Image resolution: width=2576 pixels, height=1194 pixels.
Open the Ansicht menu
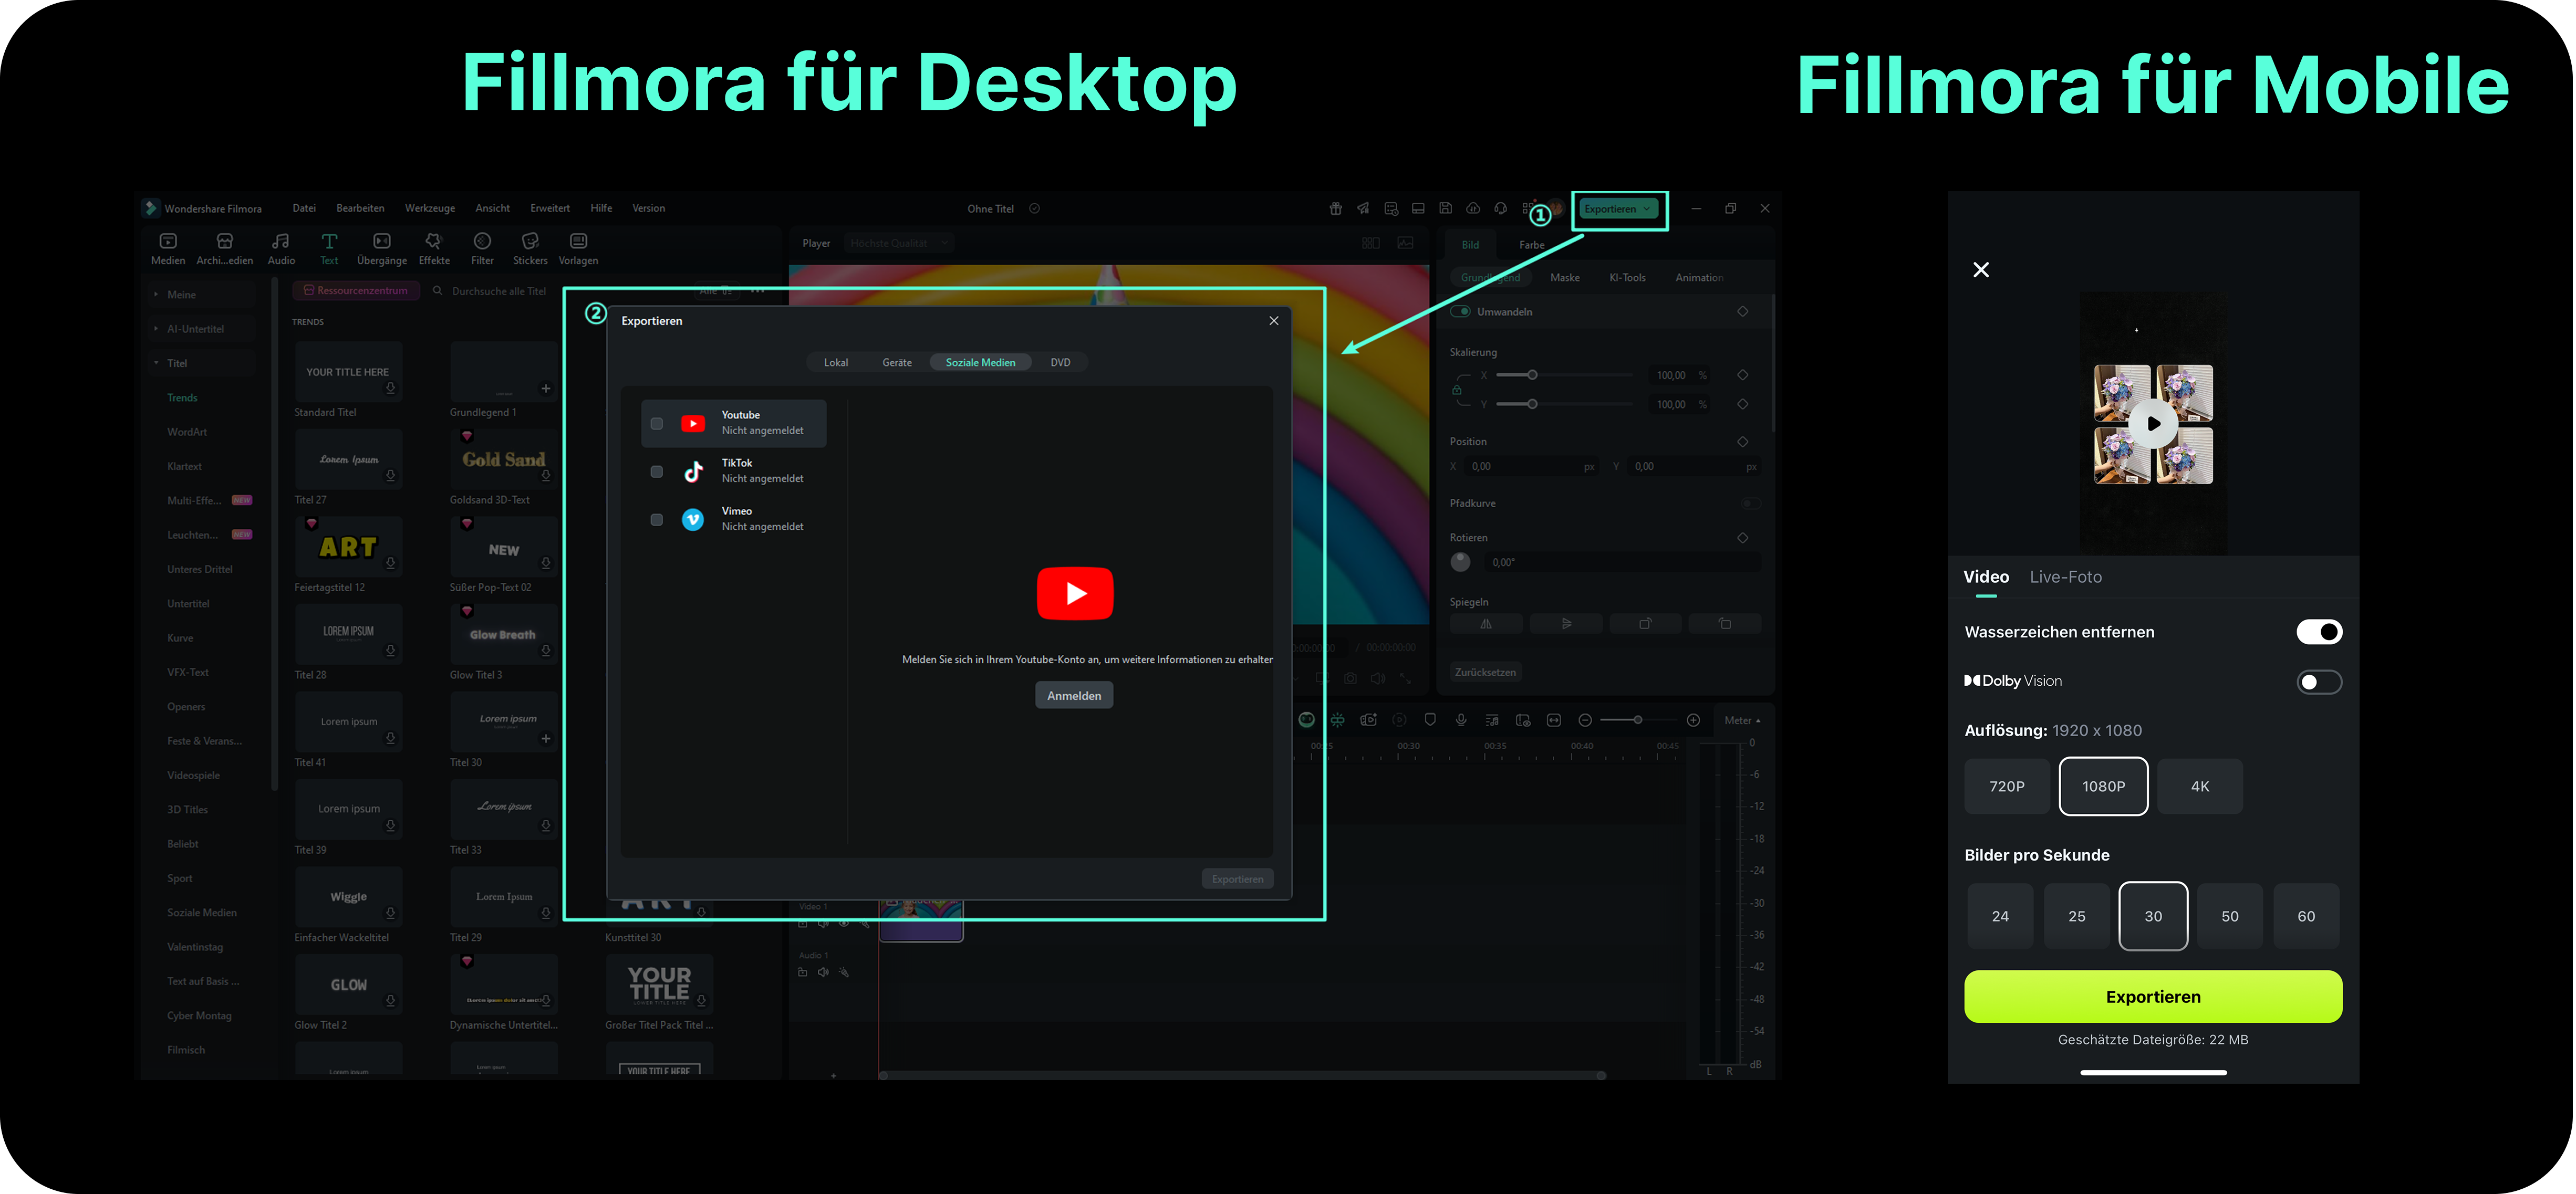coord(492,208)
